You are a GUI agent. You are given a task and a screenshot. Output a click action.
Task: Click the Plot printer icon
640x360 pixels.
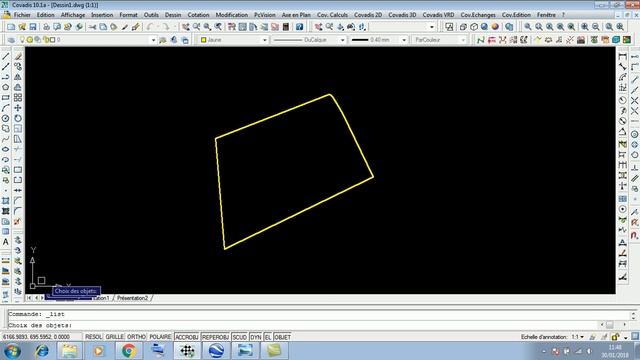[46, 27]
